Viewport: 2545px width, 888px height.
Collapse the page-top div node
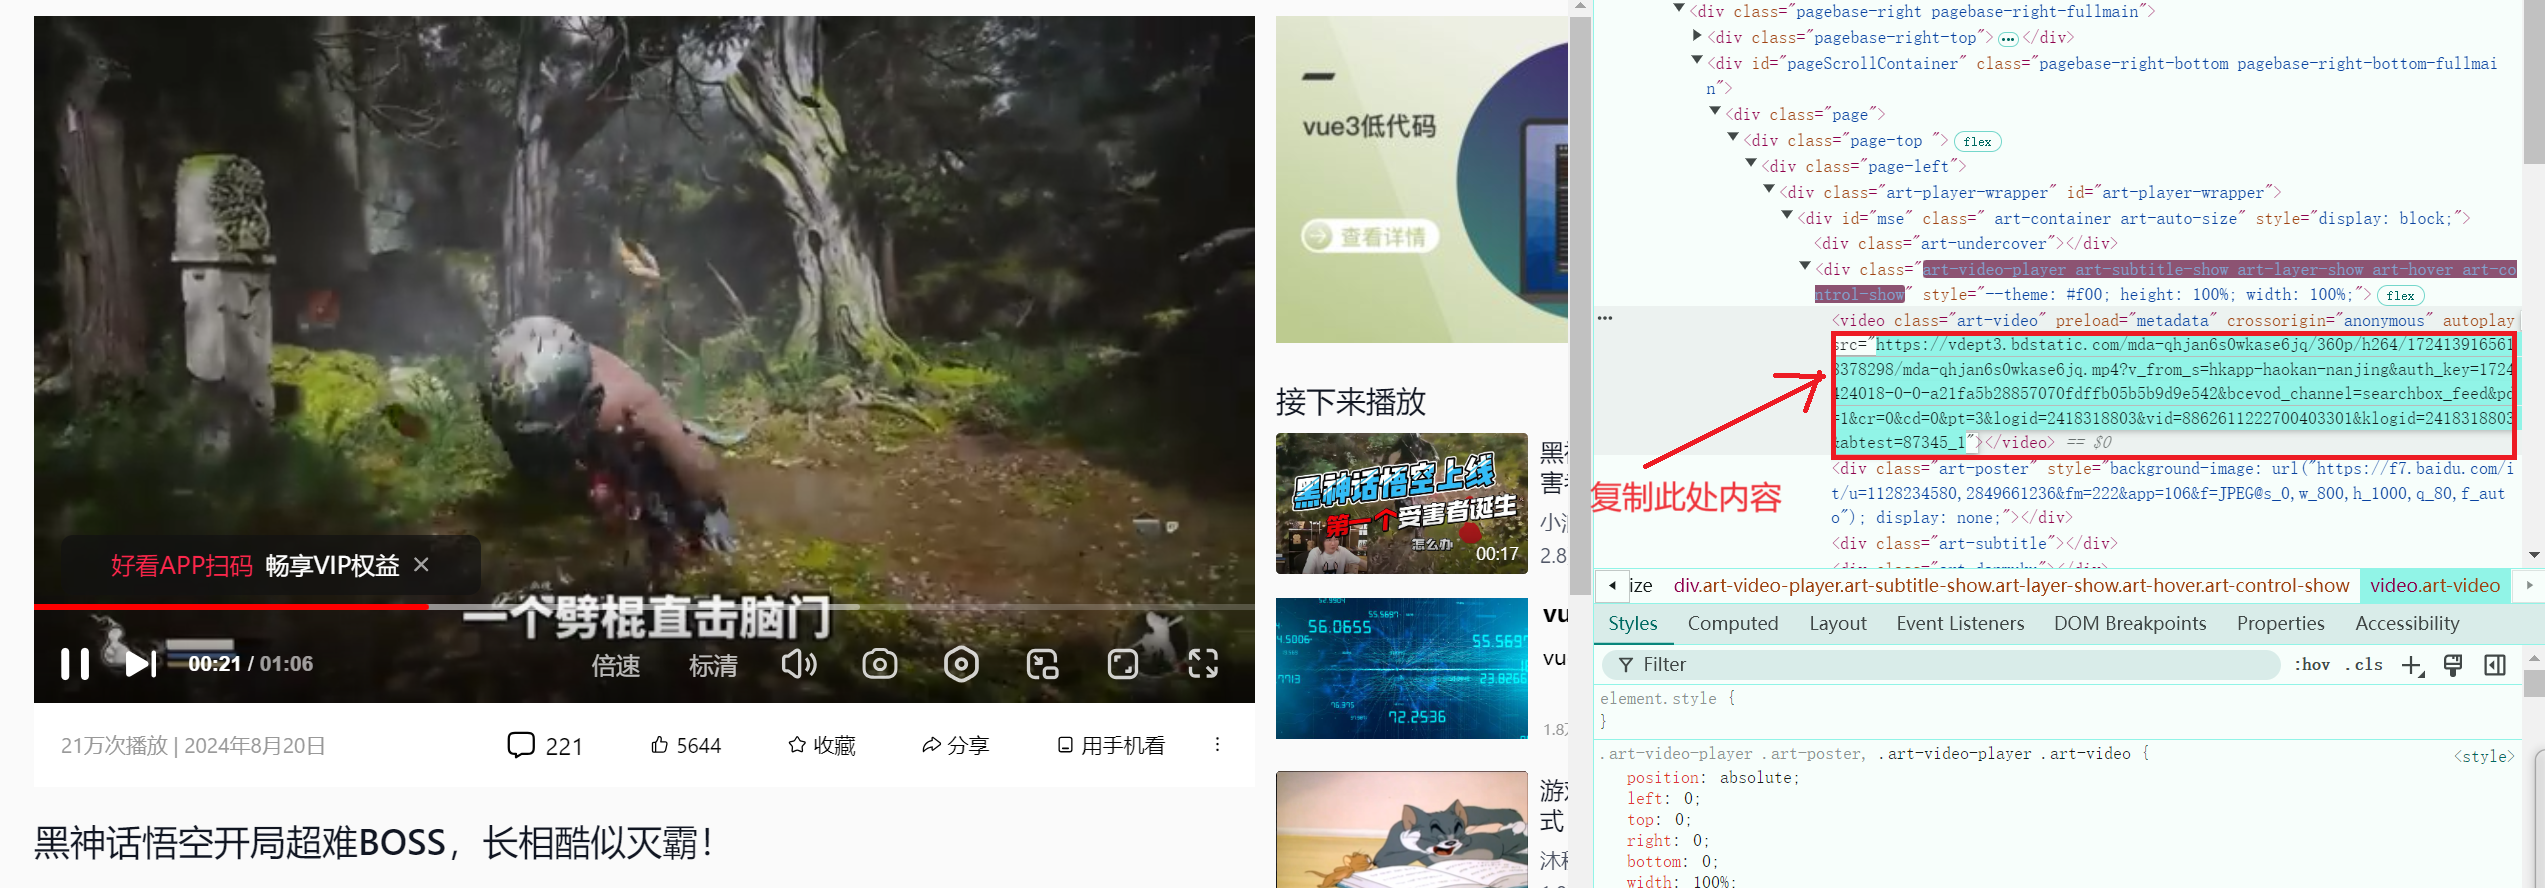[1733, 138]
